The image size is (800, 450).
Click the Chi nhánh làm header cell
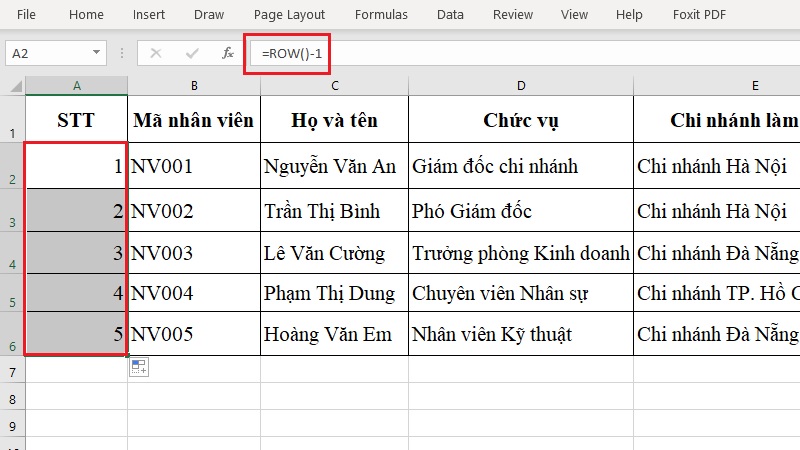(717, 119)
